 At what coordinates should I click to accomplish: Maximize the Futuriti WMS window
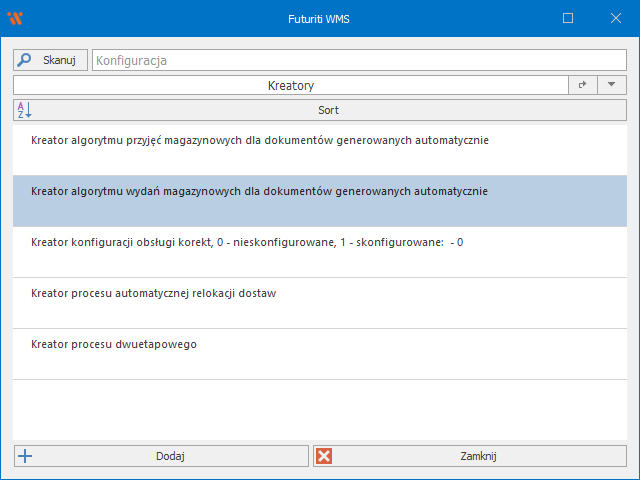[x=568, y=18]
